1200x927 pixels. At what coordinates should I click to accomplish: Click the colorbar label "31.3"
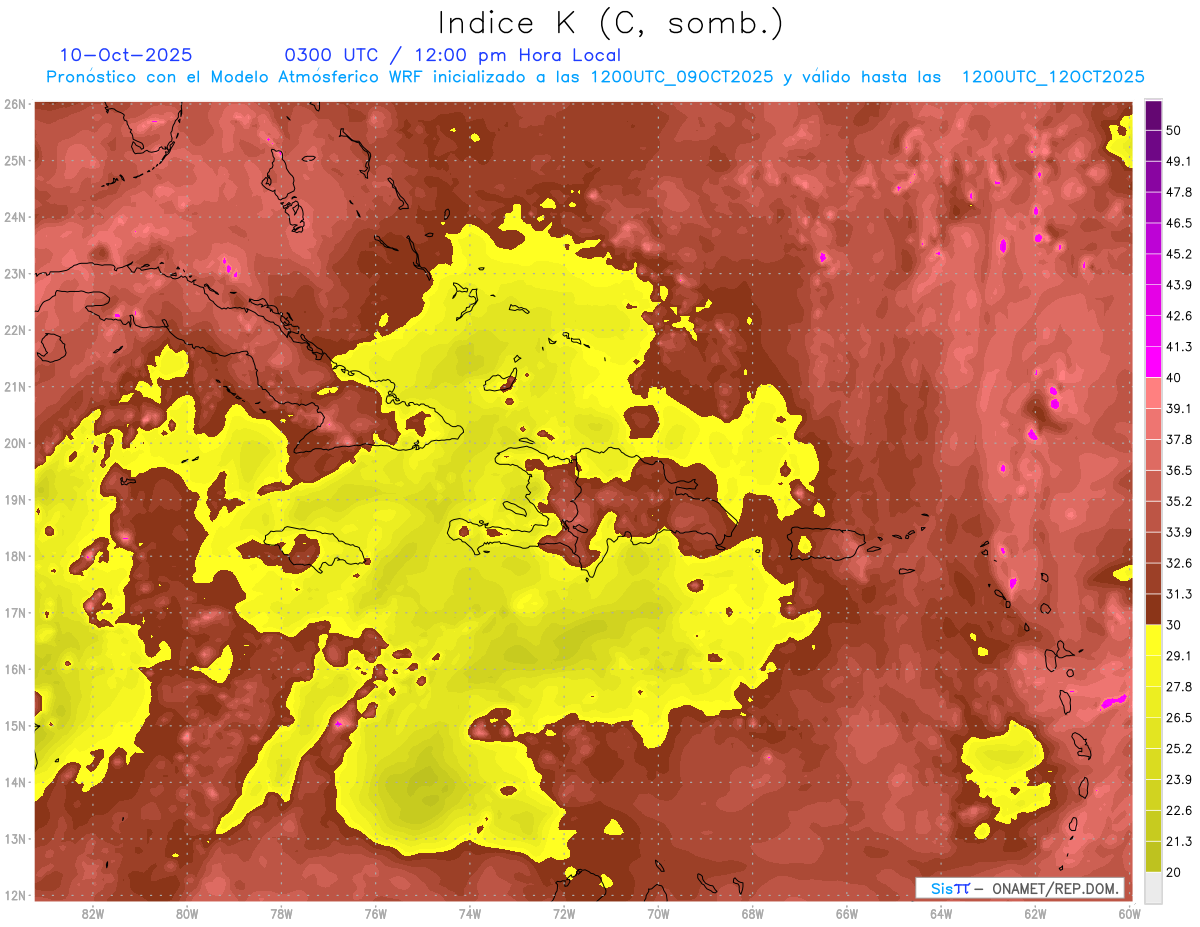pyautogui.click(x=1178, y=594)
